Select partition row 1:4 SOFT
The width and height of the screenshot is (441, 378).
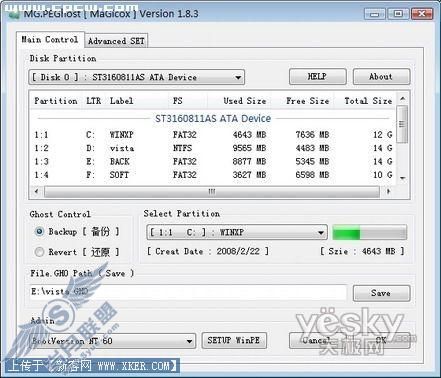[x=213, y=175]
